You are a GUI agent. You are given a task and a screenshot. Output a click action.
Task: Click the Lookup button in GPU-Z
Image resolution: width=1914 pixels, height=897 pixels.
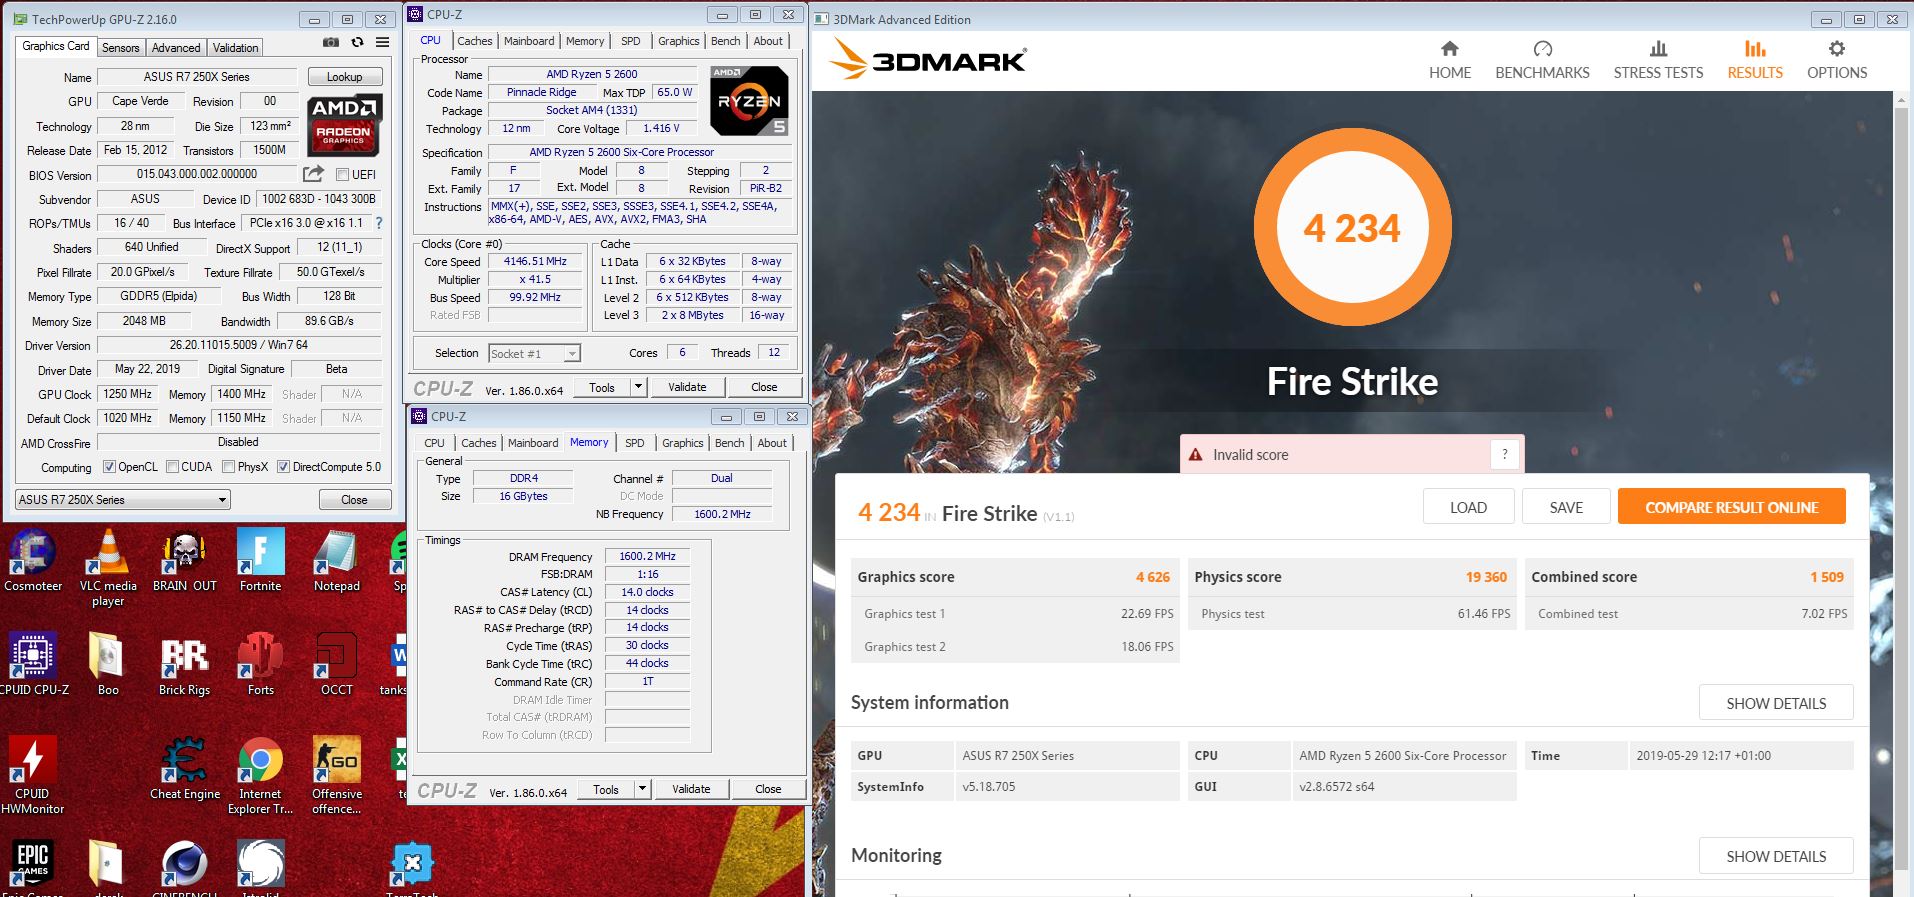coord(344,77)
